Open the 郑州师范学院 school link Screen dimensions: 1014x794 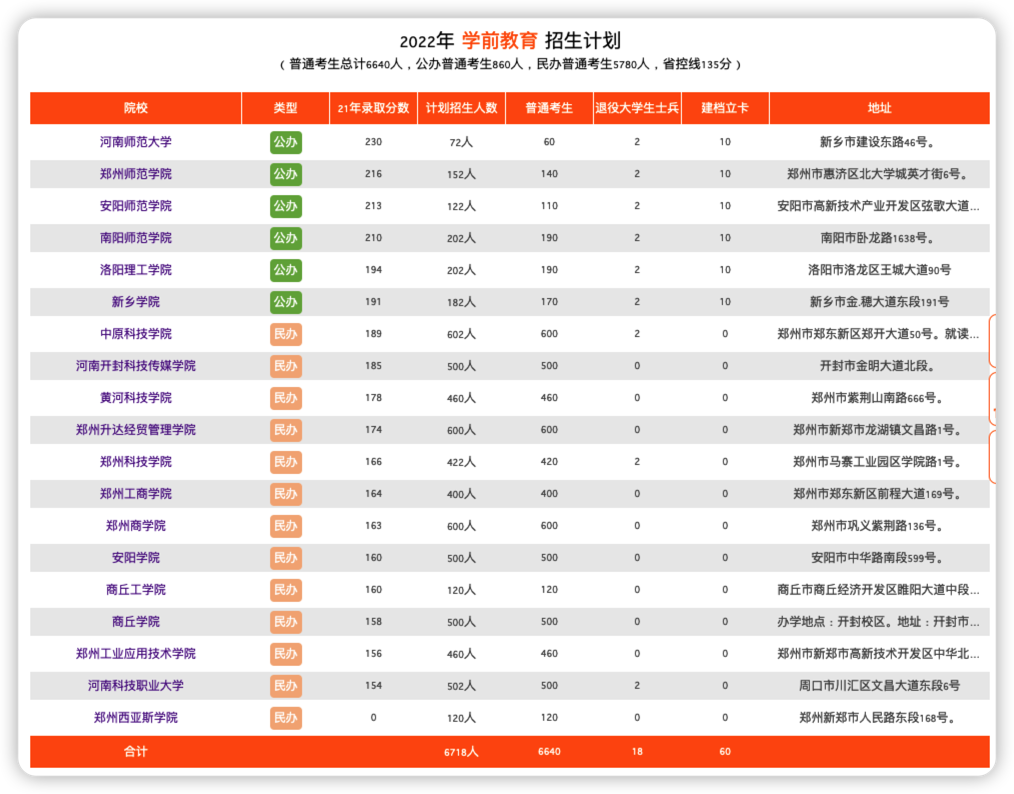pyautogui.click(x=135, y=174)
